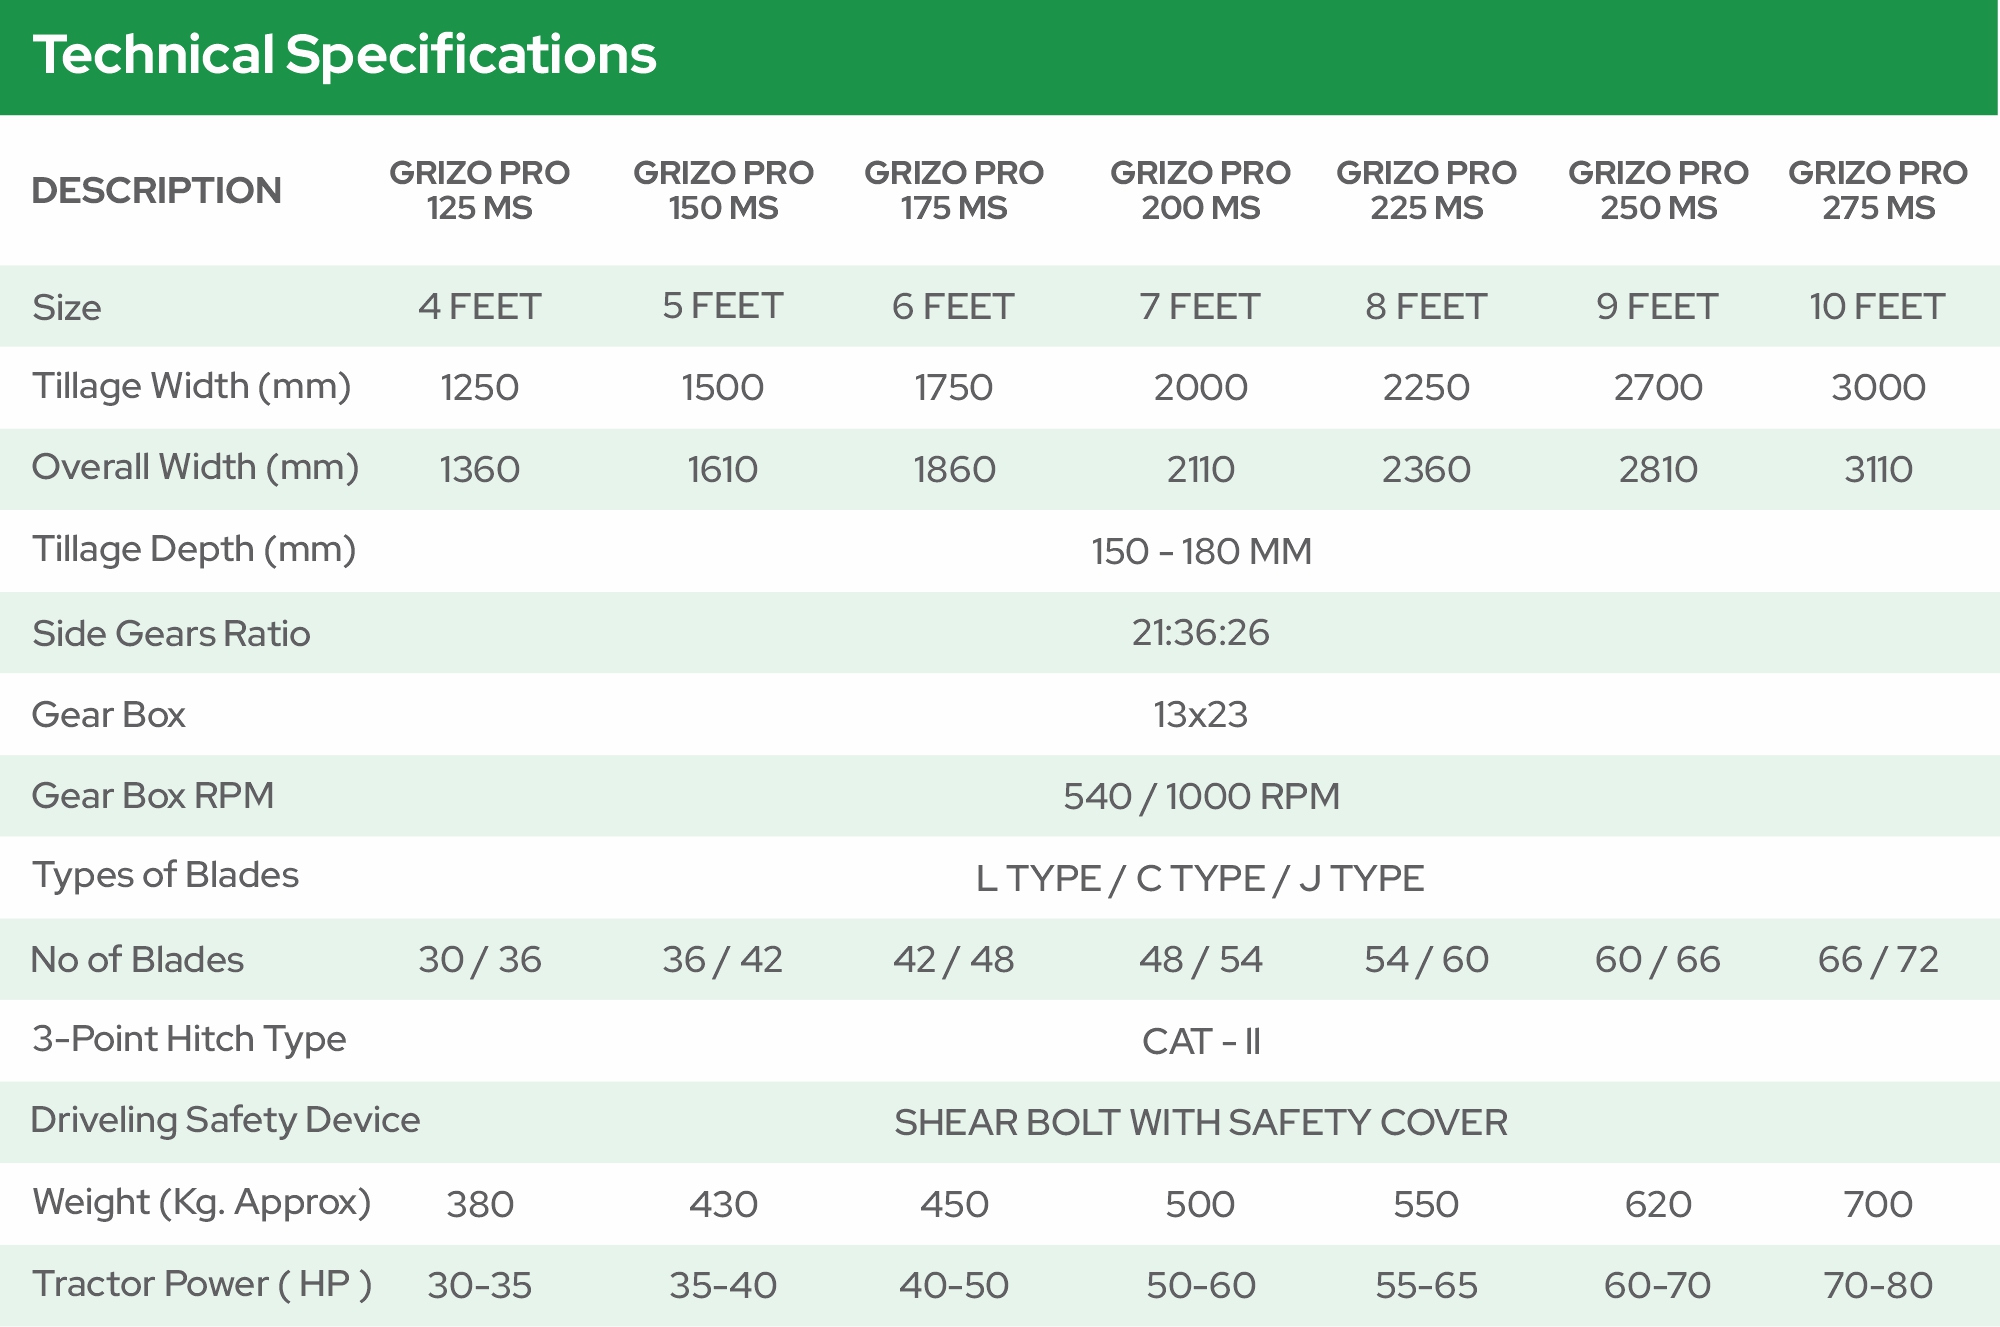Click the GRIZO PRO 250 MS column header
This screenshot has width=2000, height=1327.
(1658, 190)
